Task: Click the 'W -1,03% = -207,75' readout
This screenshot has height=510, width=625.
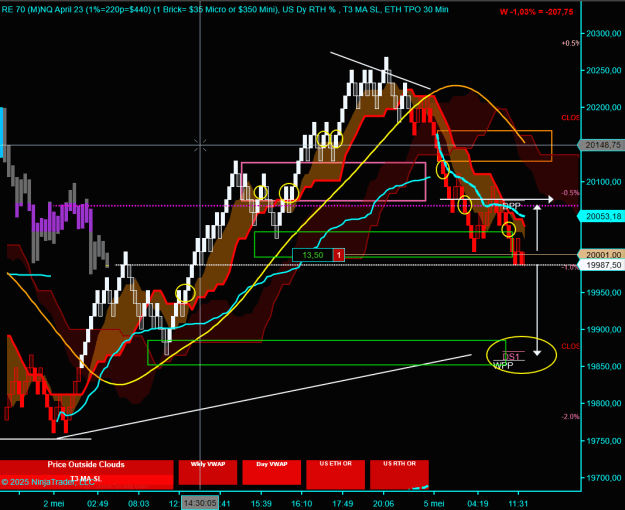Action: (537, 12)
